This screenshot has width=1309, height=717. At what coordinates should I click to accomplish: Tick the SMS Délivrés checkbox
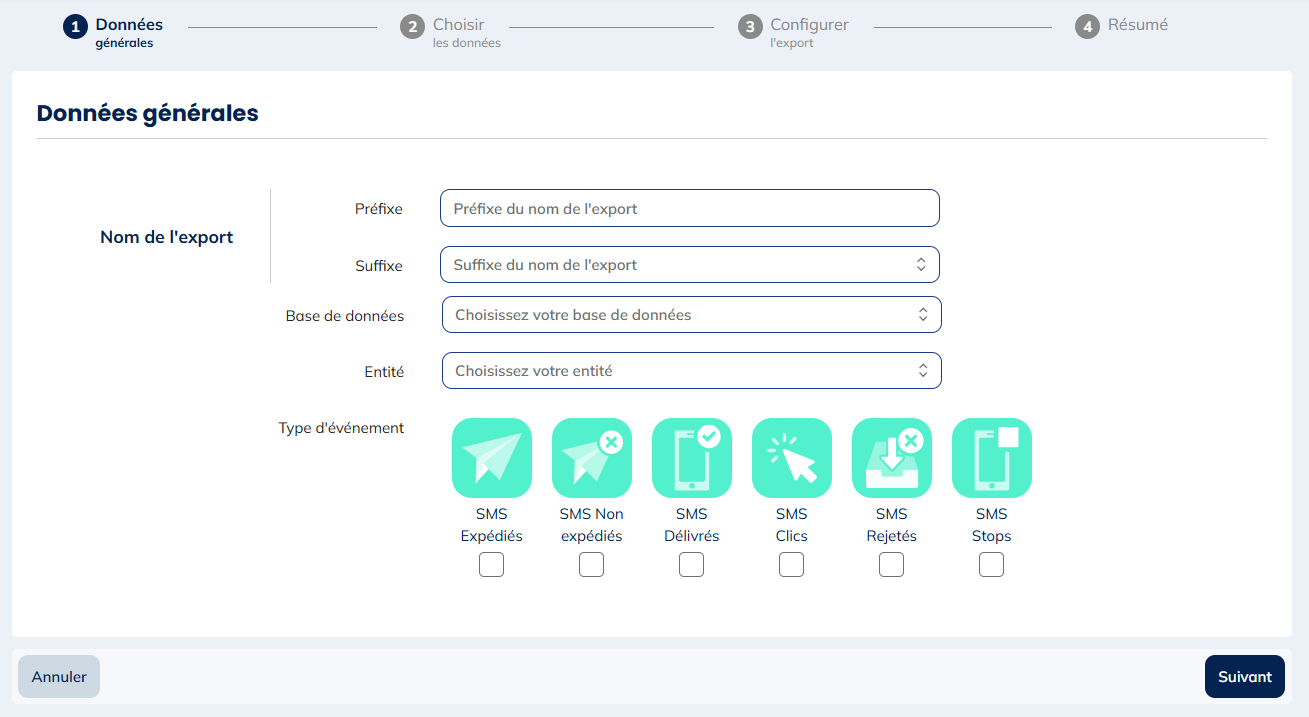pos(691,565)
